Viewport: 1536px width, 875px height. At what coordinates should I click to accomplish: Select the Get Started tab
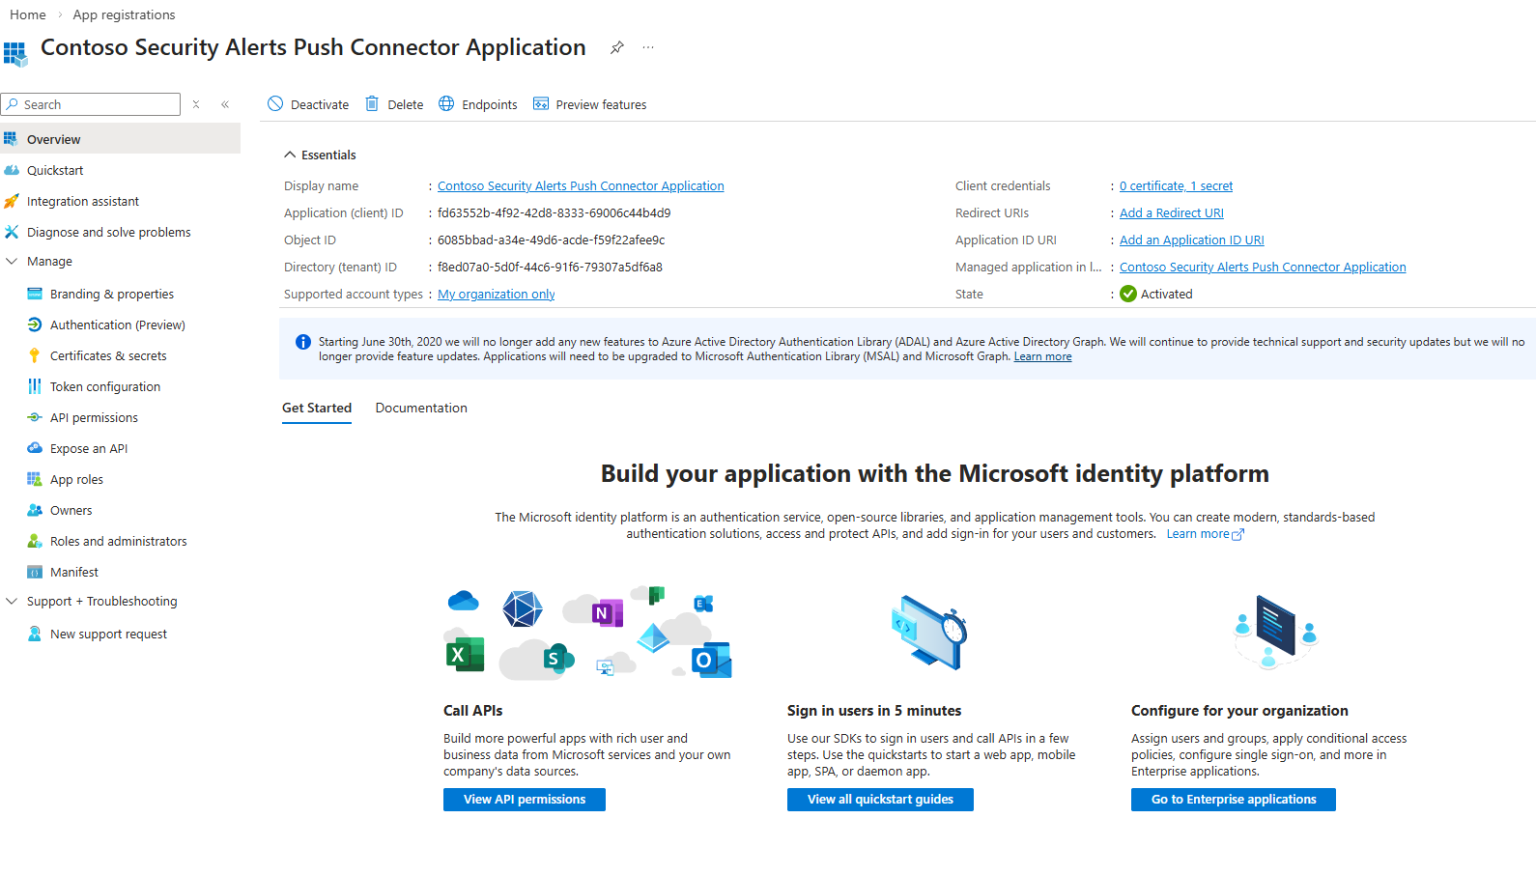click(317, 408)
